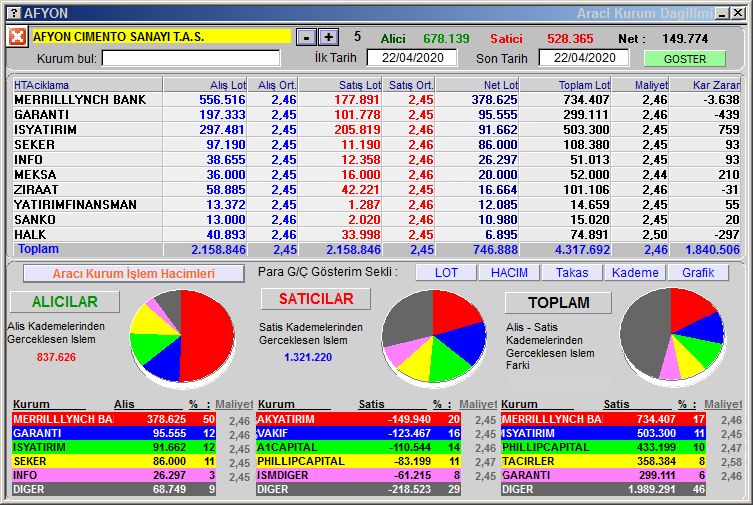The width and height of the screenshot is (753, 505).
Task: Click the TOPLAM pie chart
Action: 672,335
